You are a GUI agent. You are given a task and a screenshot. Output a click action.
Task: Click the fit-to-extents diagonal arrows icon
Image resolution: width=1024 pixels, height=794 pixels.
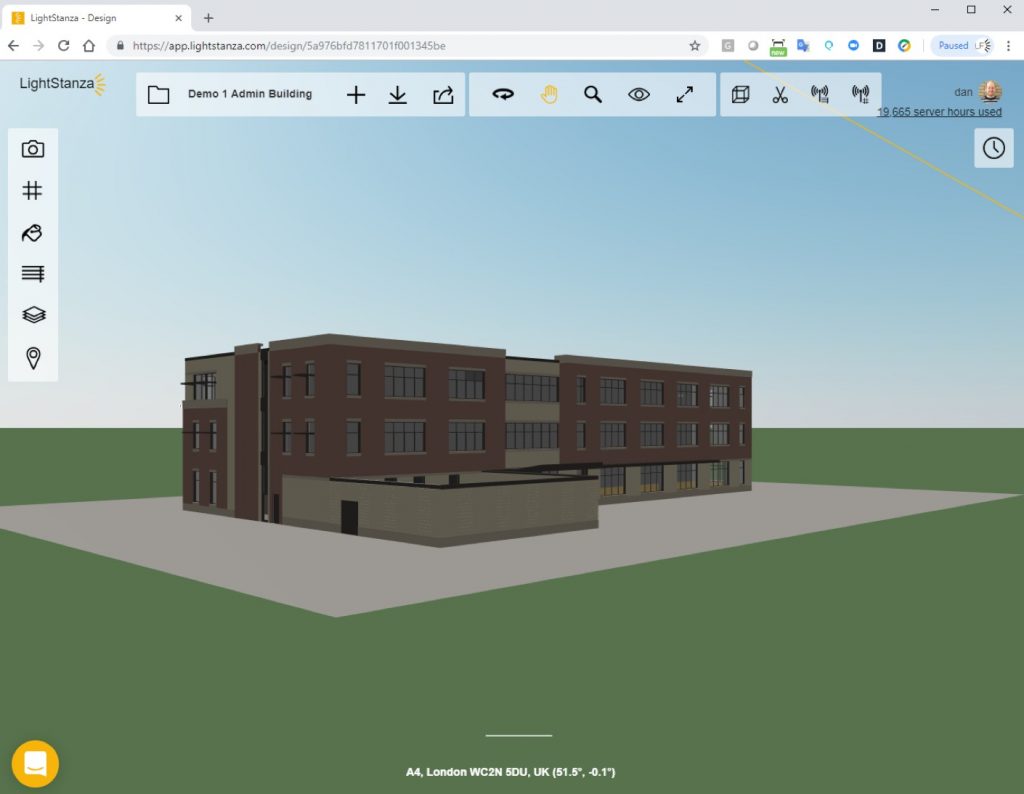tap(685, 95)
